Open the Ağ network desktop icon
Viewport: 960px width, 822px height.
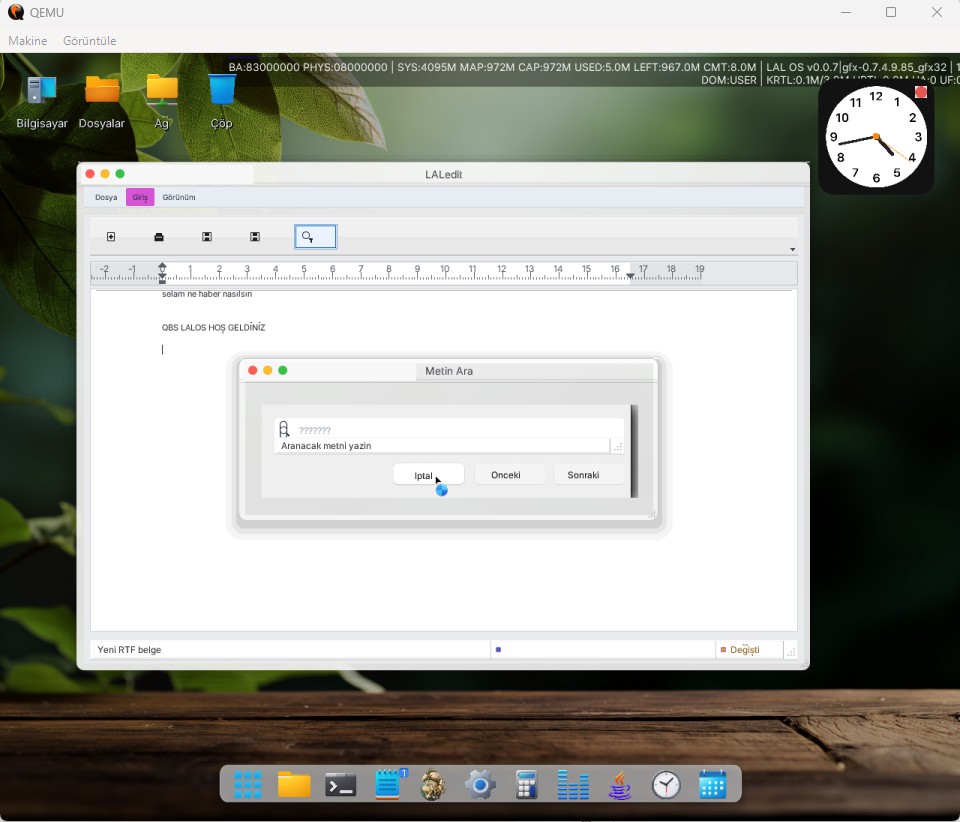tap(162, 102)
